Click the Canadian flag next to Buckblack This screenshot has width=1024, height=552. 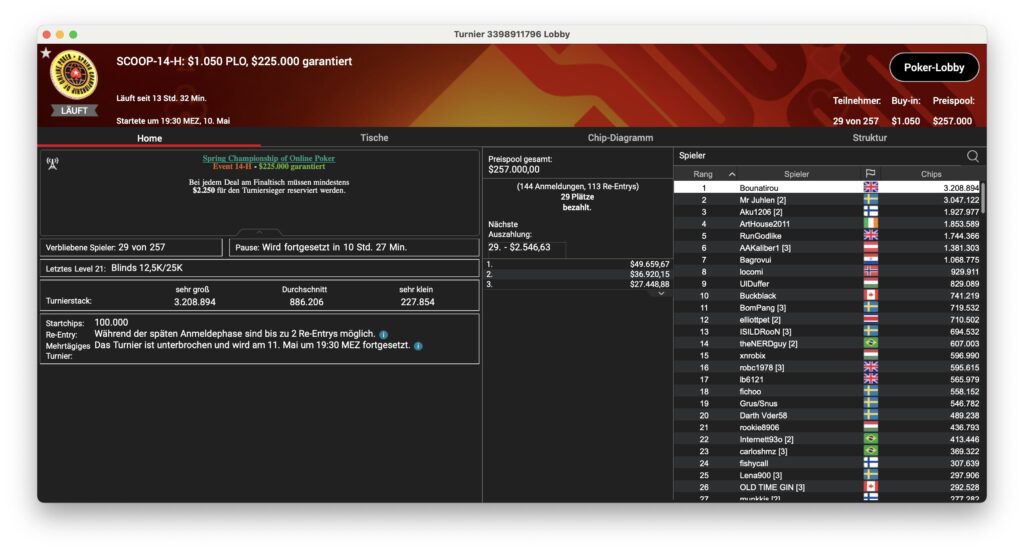(870, 296)
